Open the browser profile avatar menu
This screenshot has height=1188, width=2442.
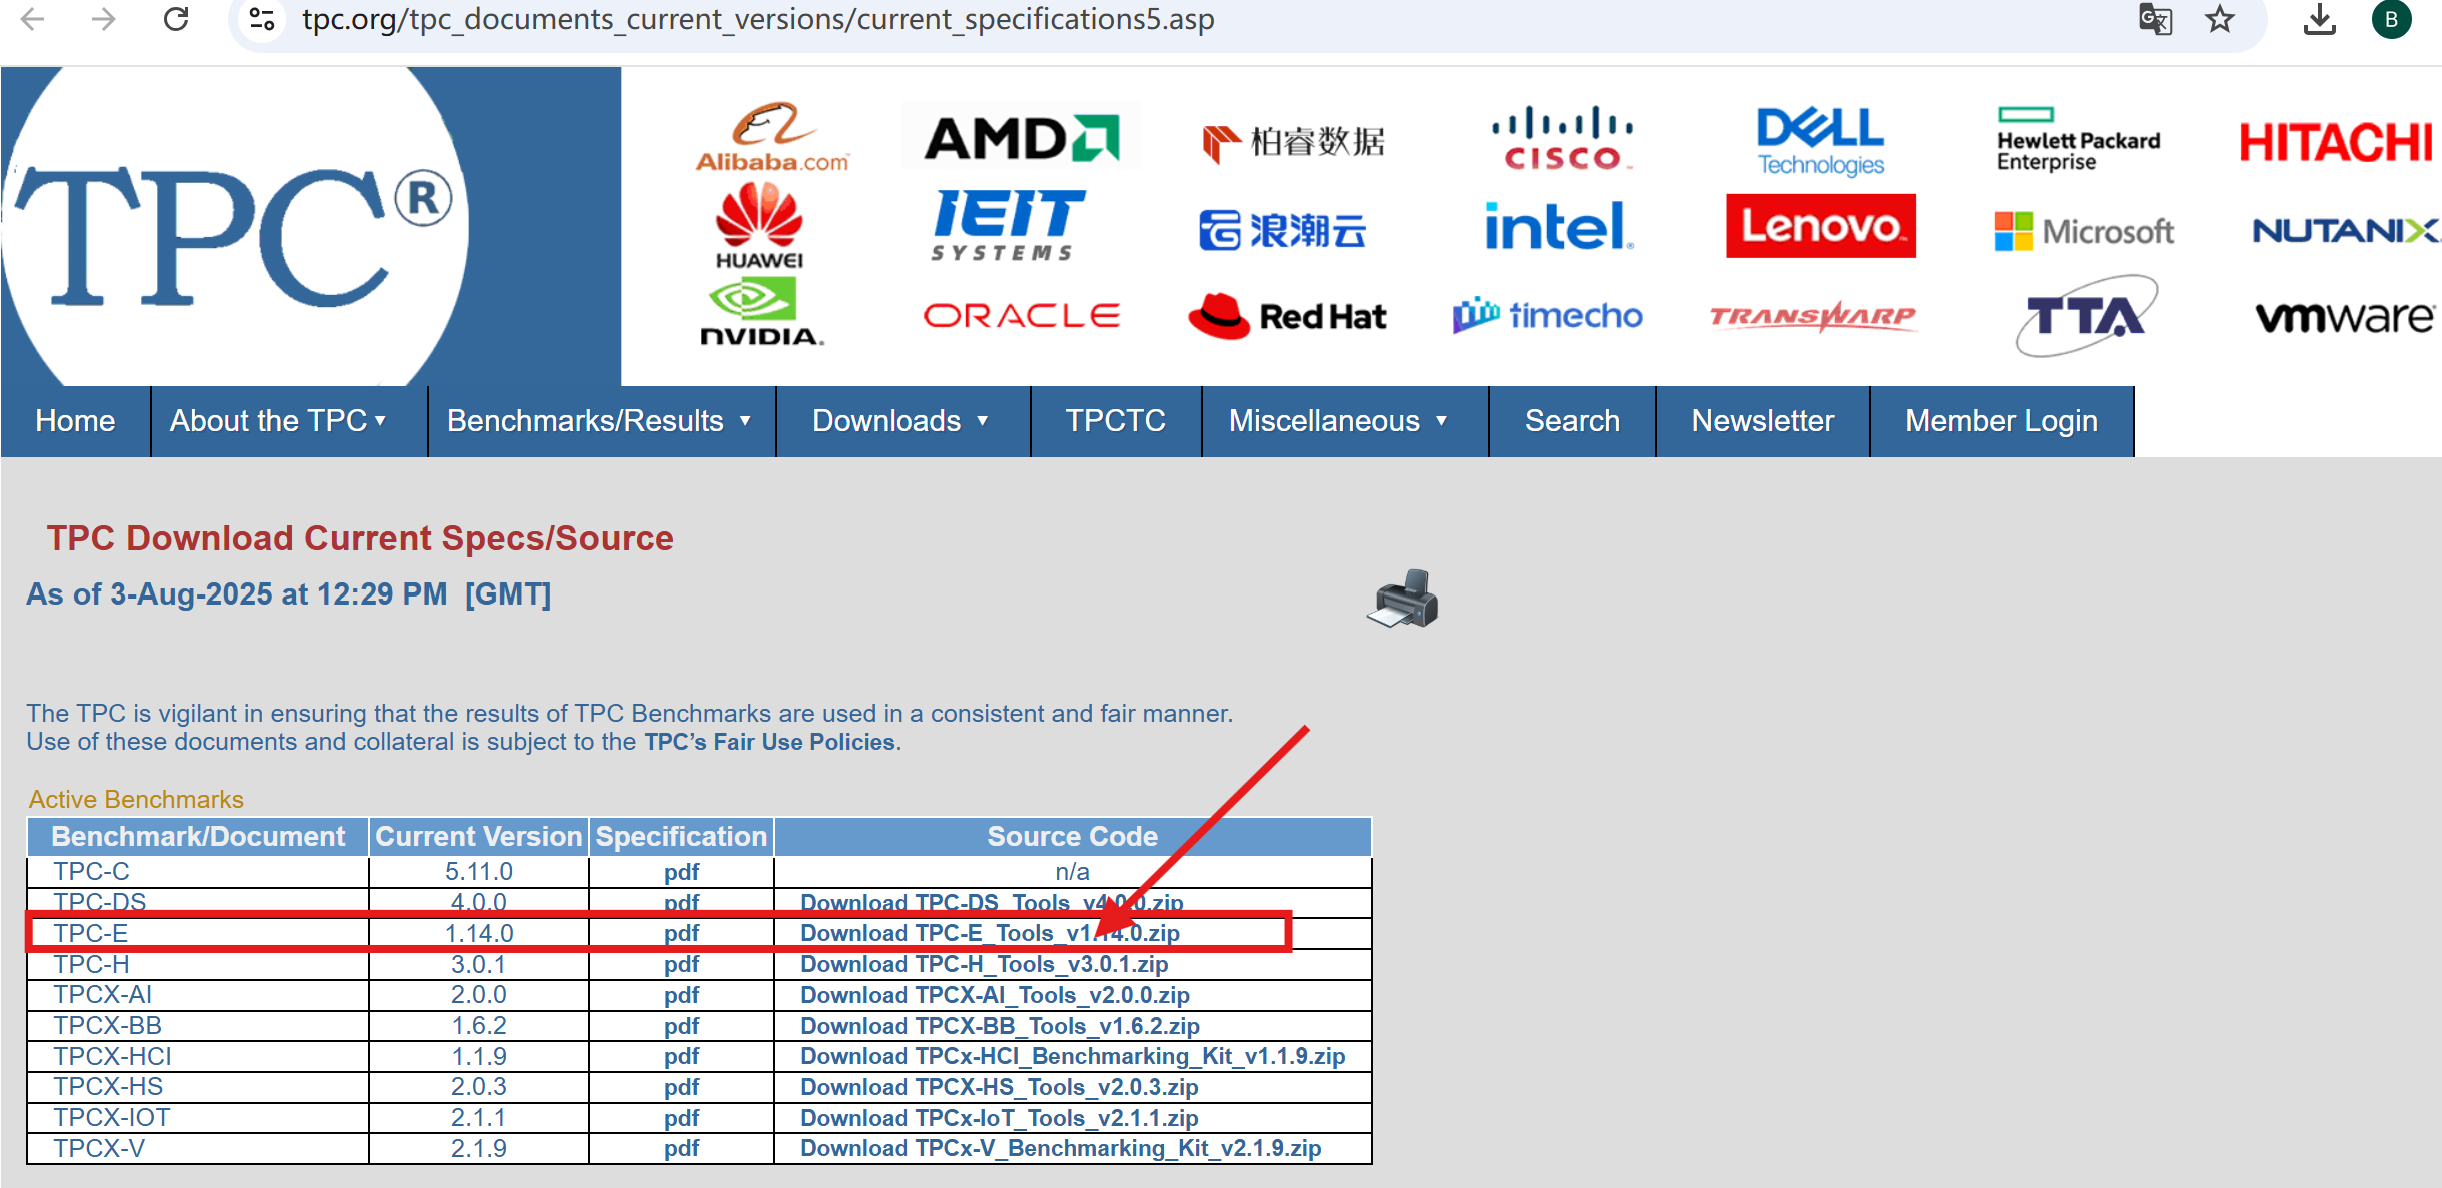pos(2392,19)
